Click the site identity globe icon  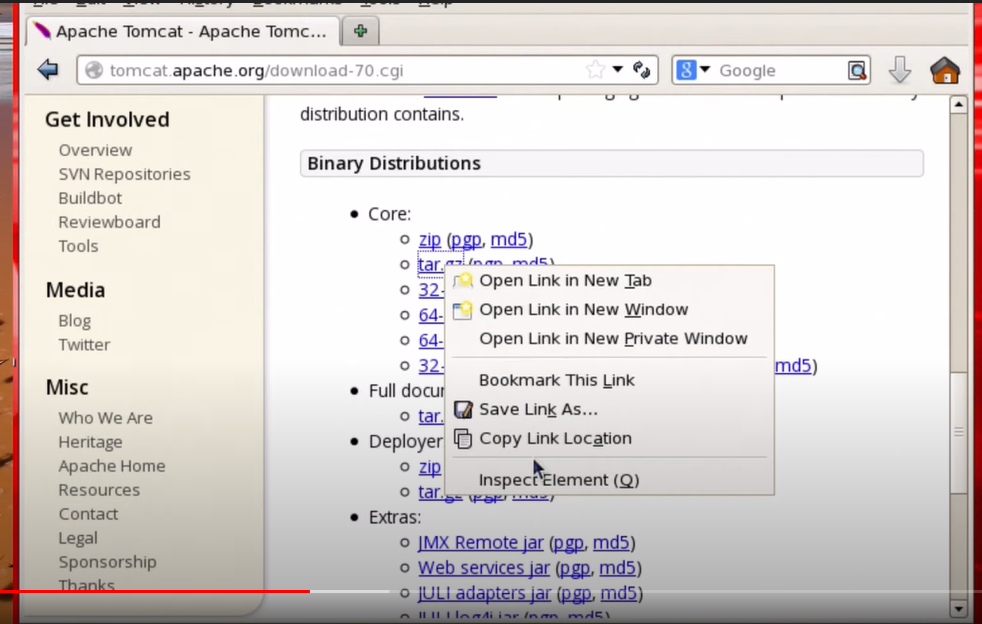[94, 70]
